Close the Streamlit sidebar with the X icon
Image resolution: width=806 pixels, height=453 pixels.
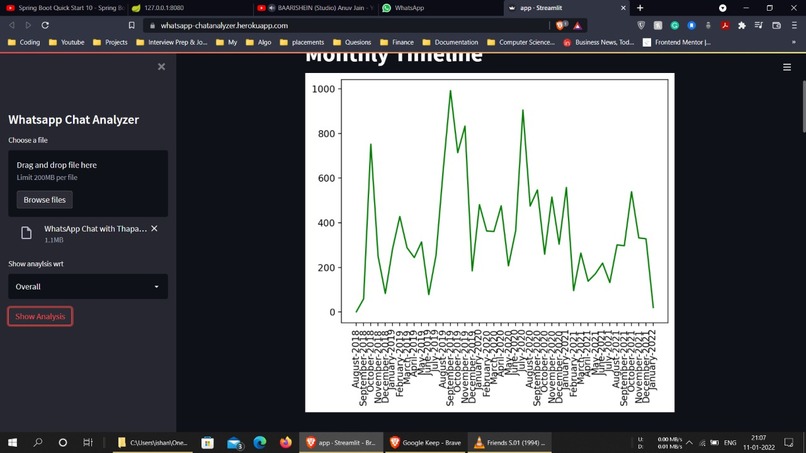point(161,67)
